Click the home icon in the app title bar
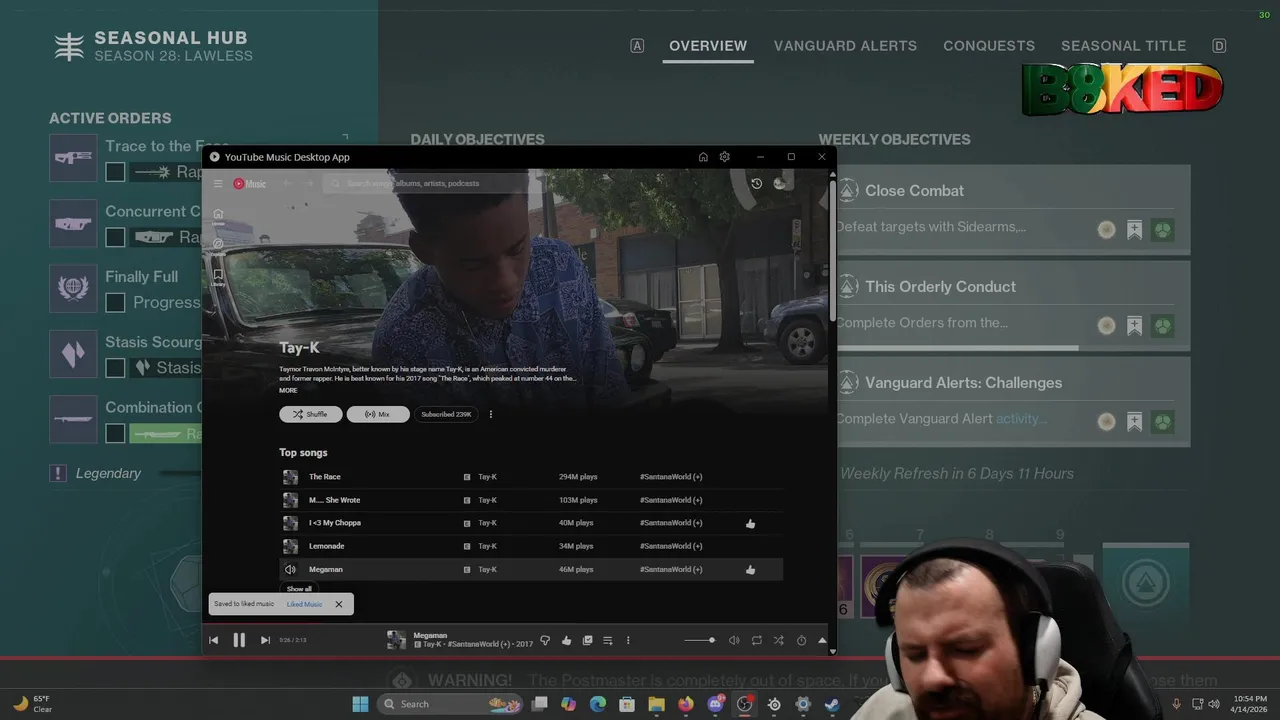 click(703, 157)
